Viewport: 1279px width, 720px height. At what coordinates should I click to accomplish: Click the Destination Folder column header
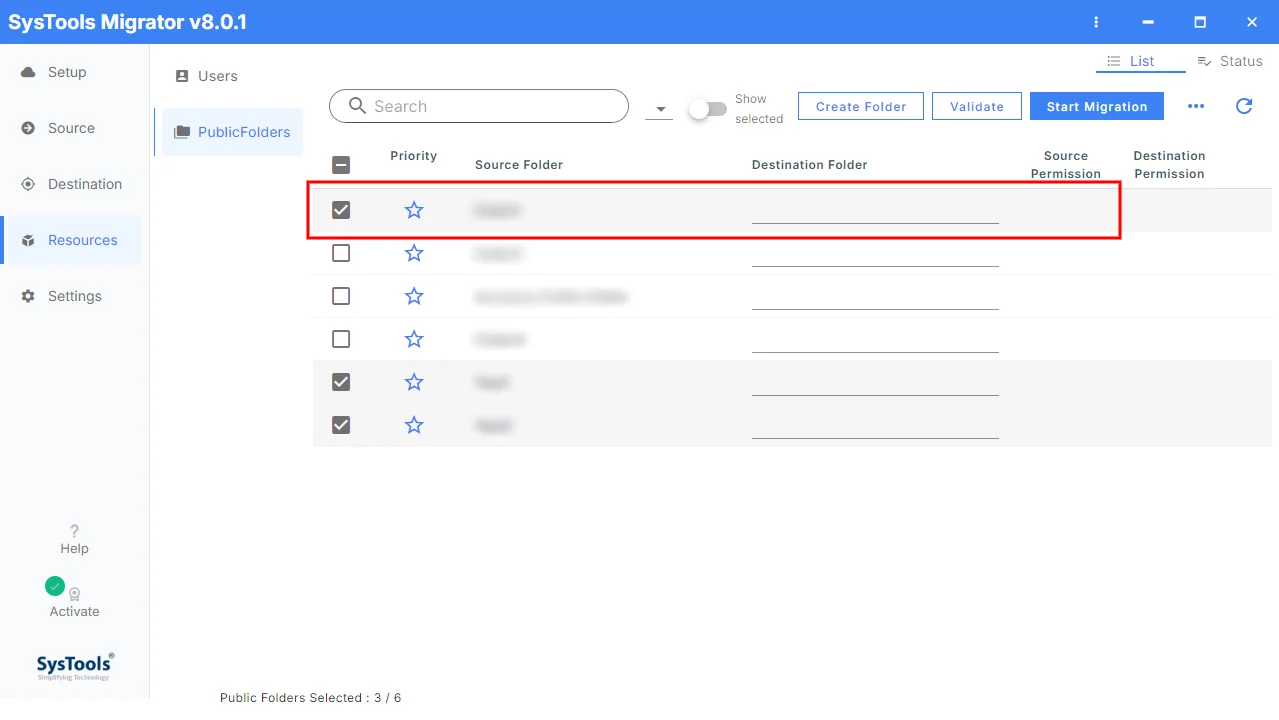(810, 165)
